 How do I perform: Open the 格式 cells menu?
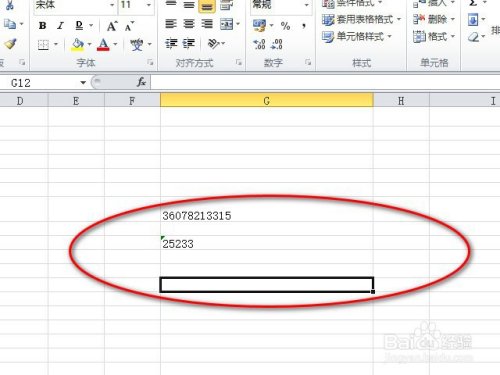[434, 36]
